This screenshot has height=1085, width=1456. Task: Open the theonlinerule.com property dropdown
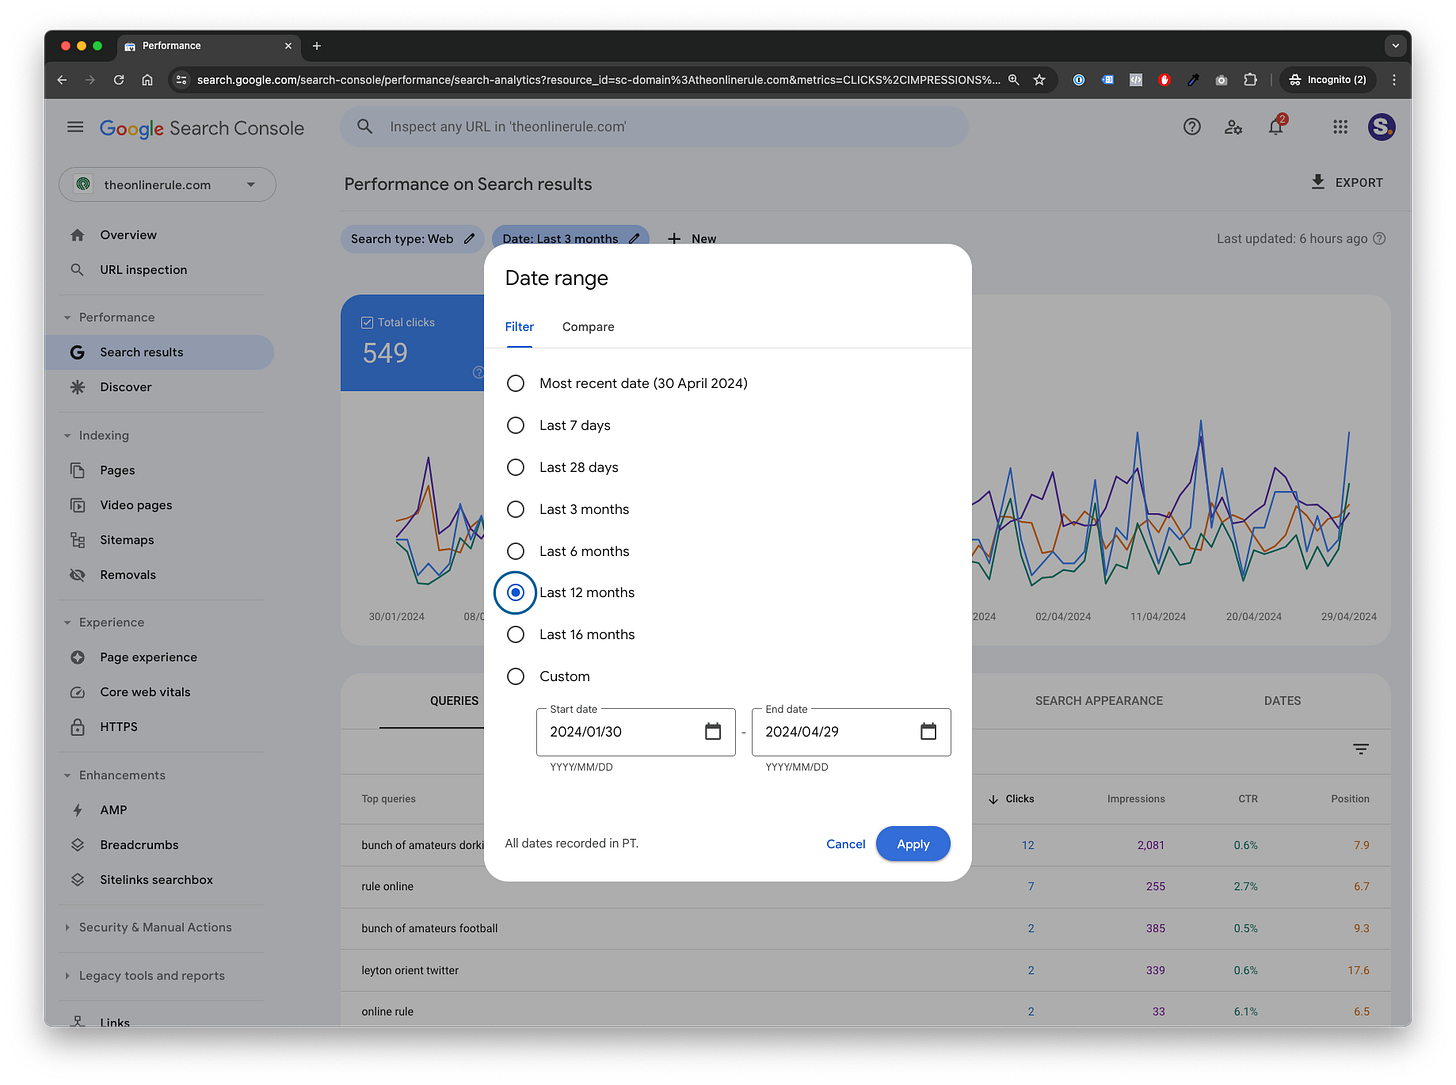167,184
